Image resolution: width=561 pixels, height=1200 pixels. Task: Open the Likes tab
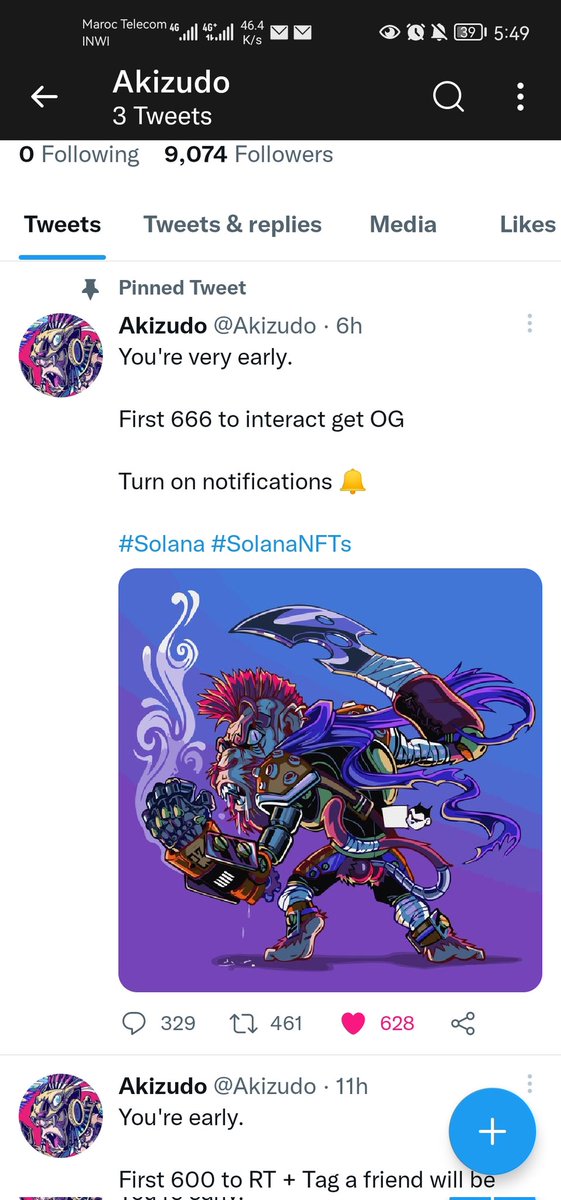pos(527,224)
